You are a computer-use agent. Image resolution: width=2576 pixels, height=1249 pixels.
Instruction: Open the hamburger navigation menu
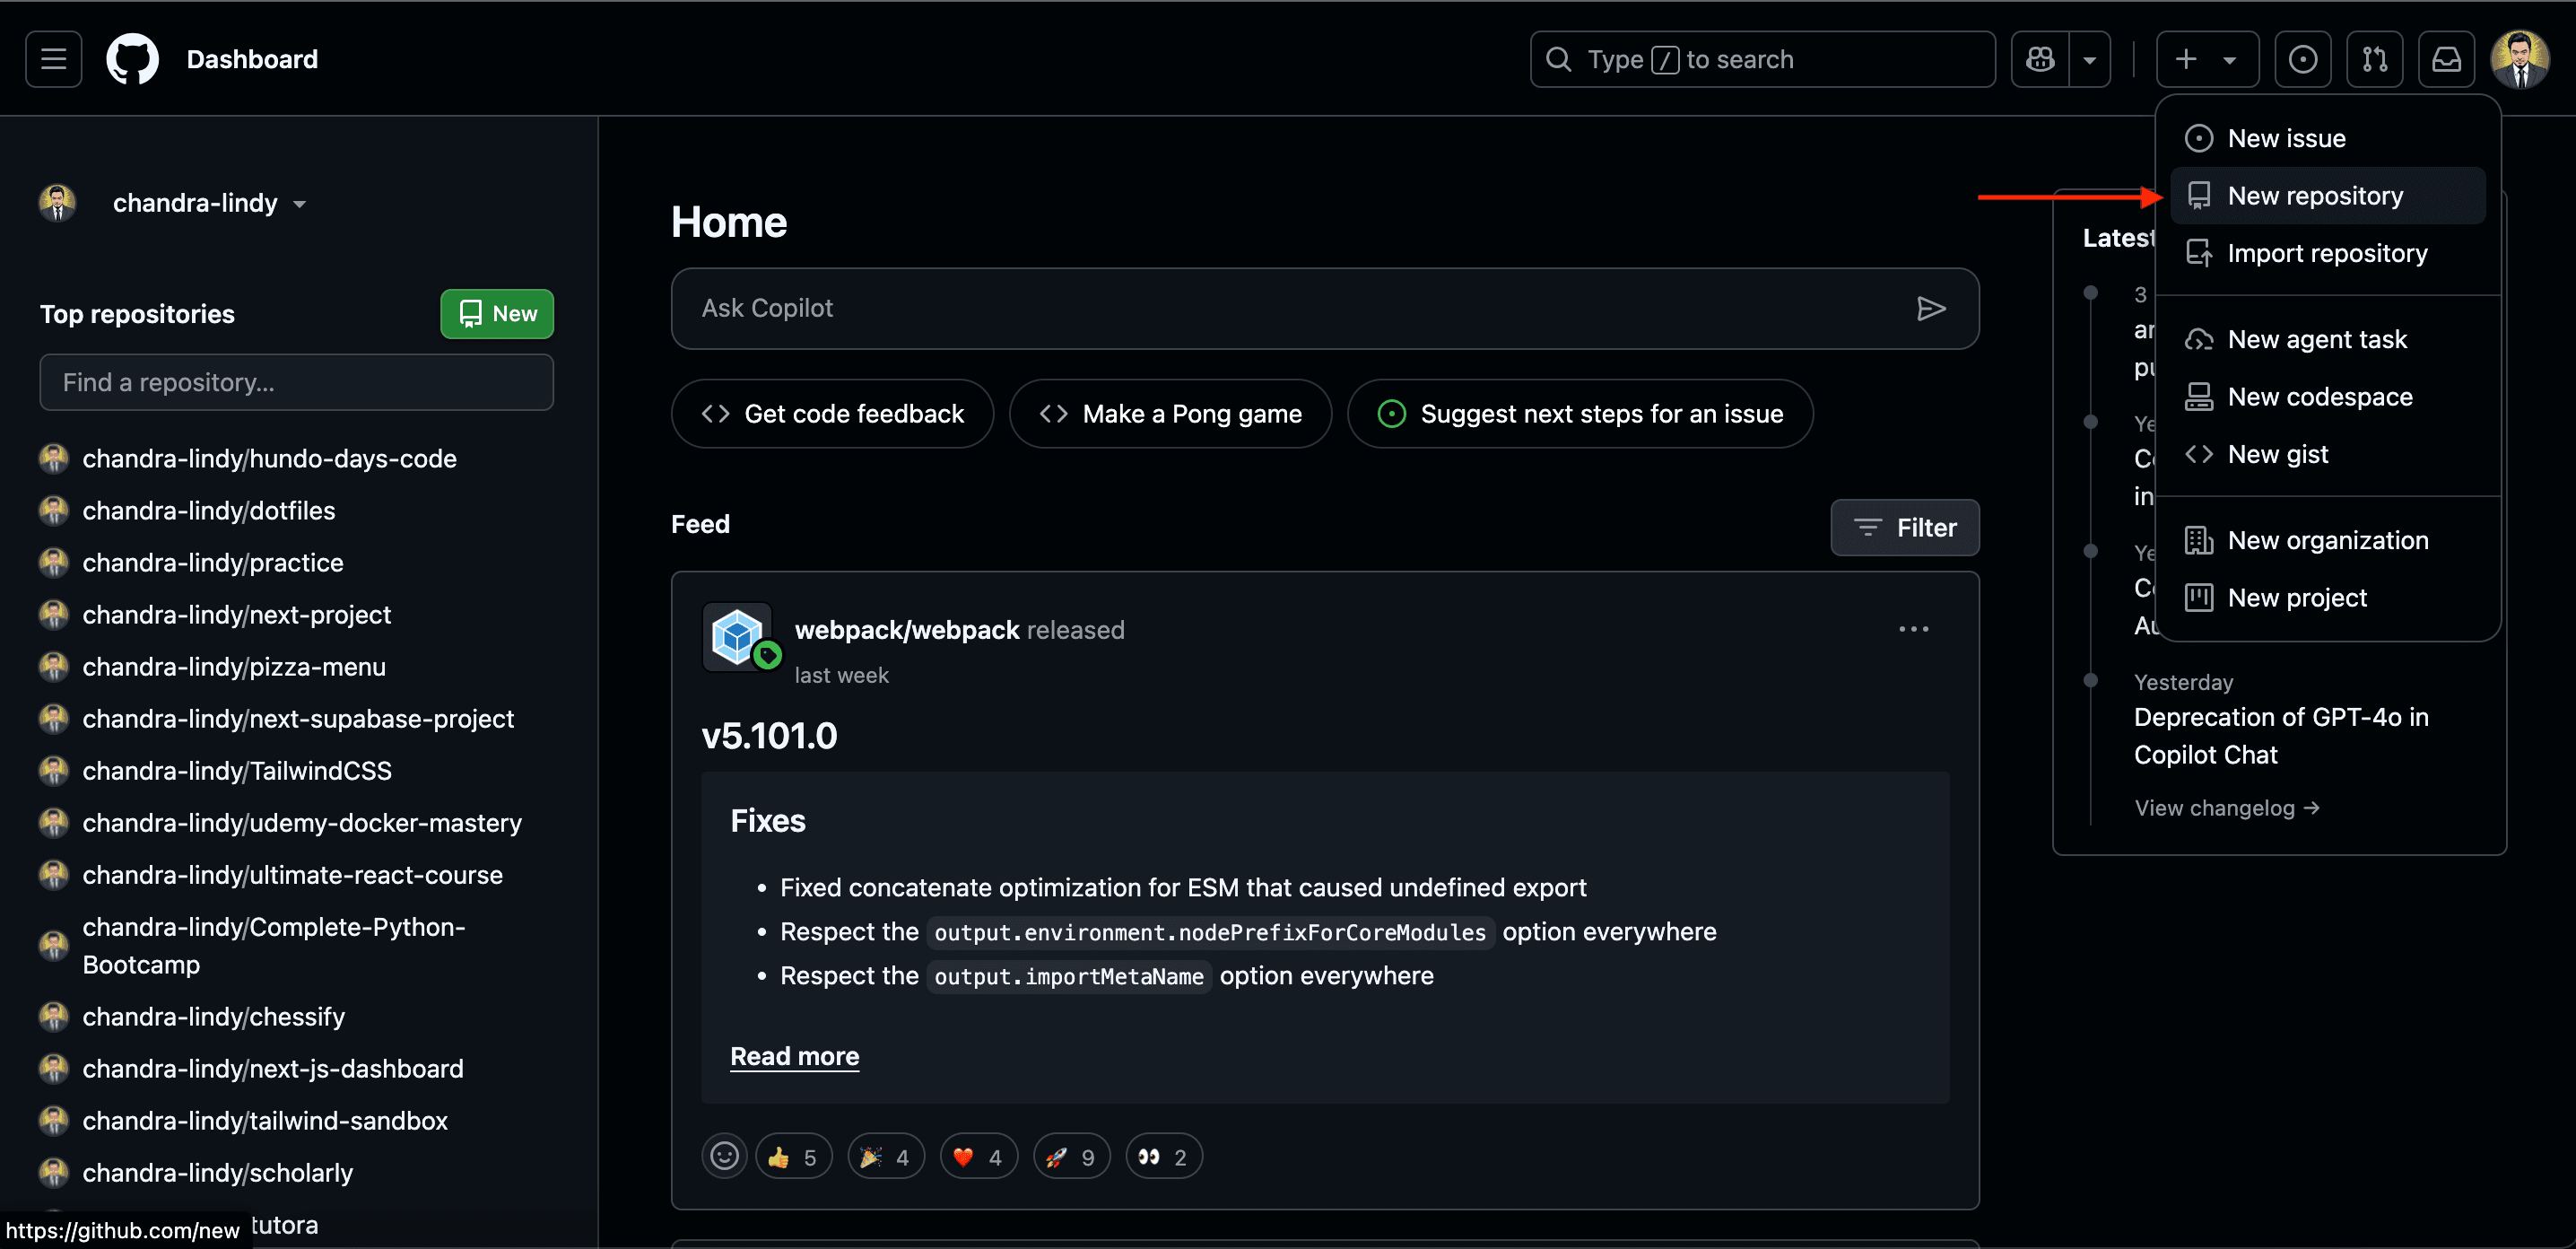[x=53, y=59]
